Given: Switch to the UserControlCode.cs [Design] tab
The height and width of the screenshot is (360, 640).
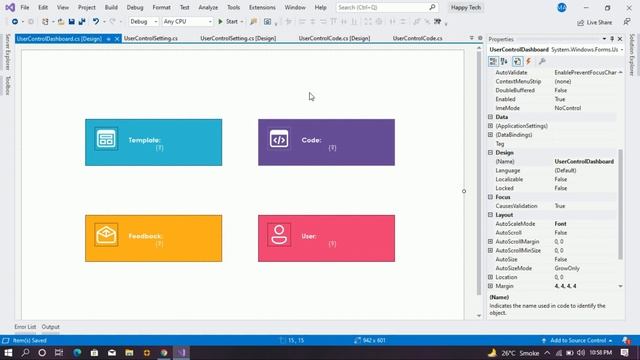Looking at the screenshot, I should click(x=334, y=38).
